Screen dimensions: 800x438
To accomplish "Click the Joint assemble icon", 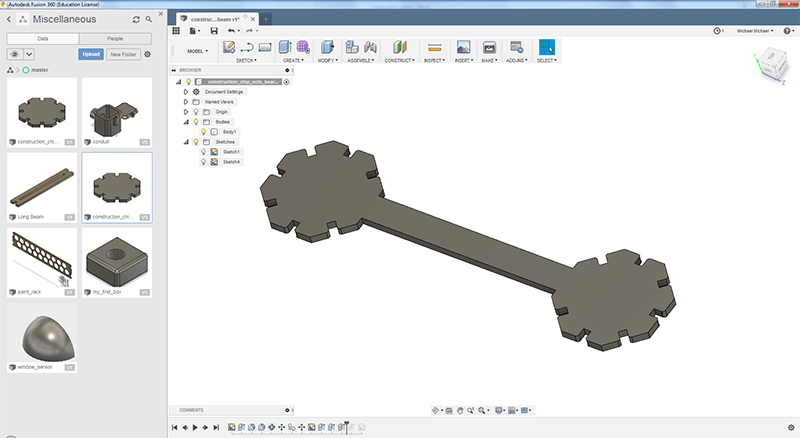I will 370,47.
